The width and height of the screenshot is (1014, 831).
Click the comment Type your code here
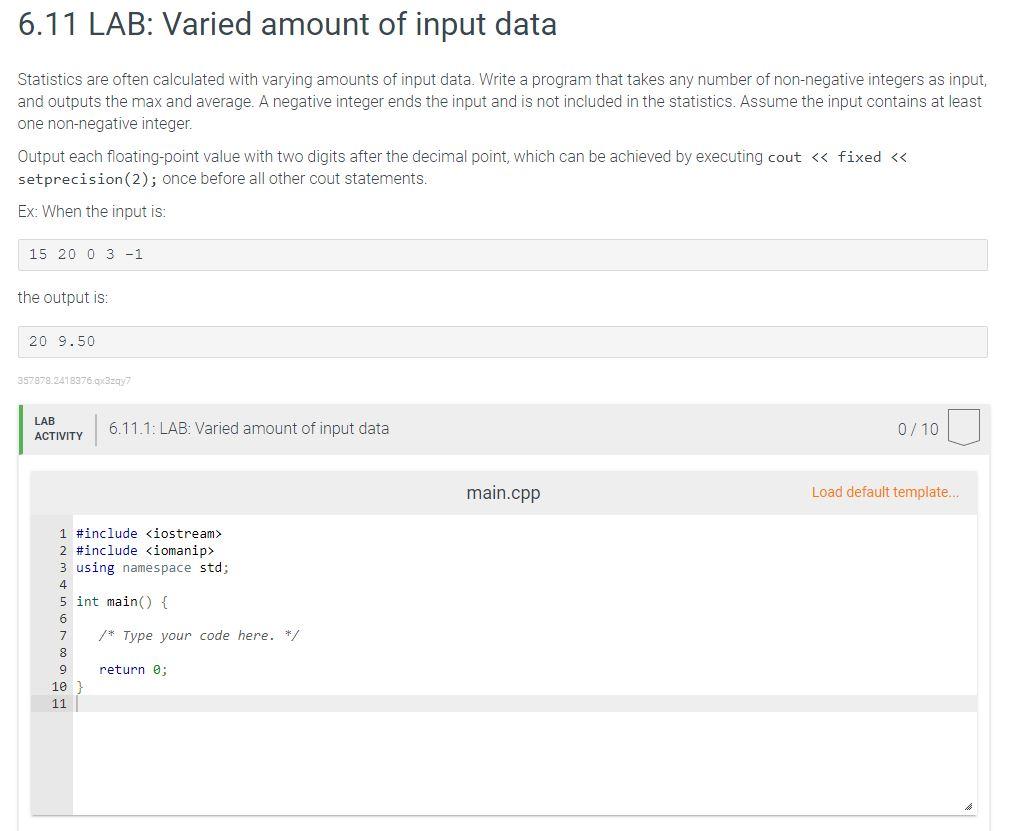tap(198, 635)
